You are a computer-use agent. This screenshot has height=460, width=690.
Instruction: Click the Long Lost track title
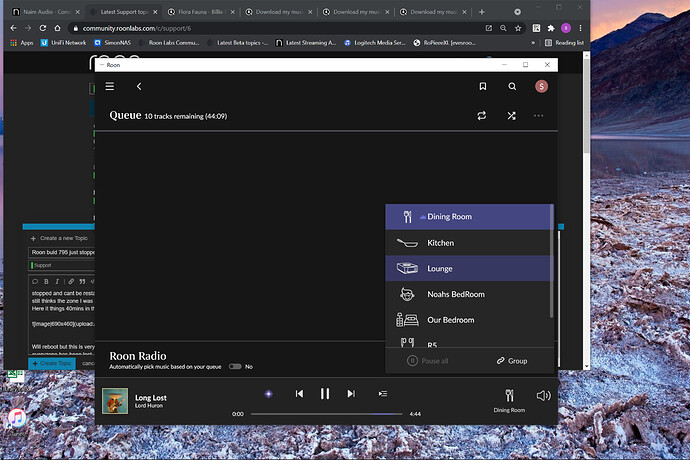150,397
